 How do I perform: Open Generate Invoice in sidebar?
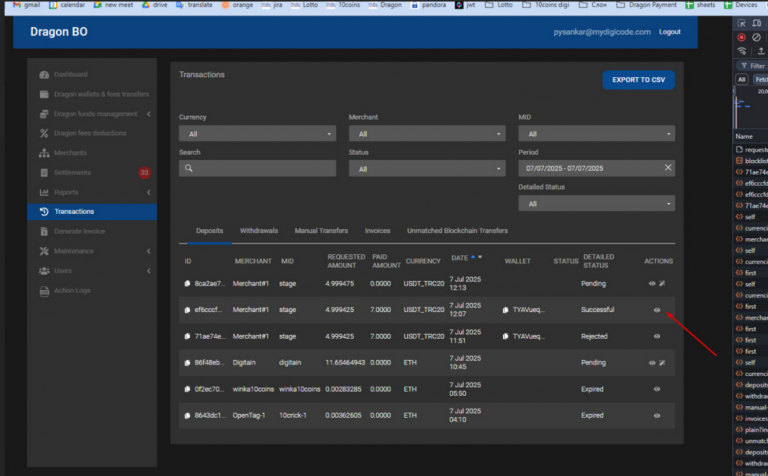click(x=92, y=232)
